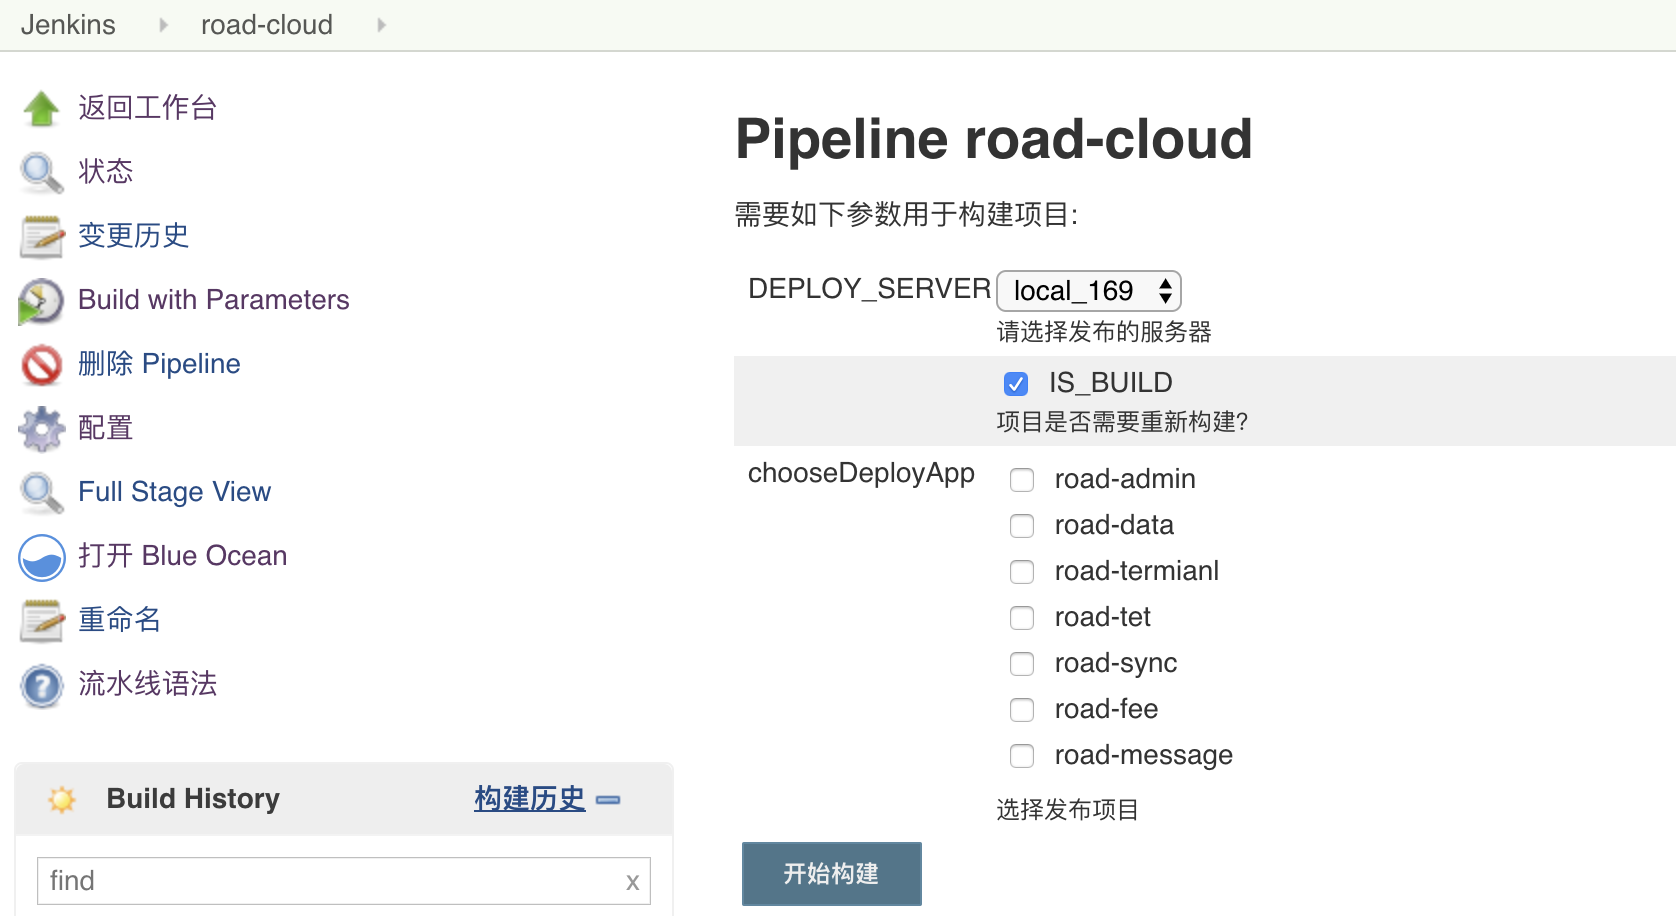Viewport: 1676px width, 916px height.
Task: Clear the find box with the x
Action: coord(632,882)
